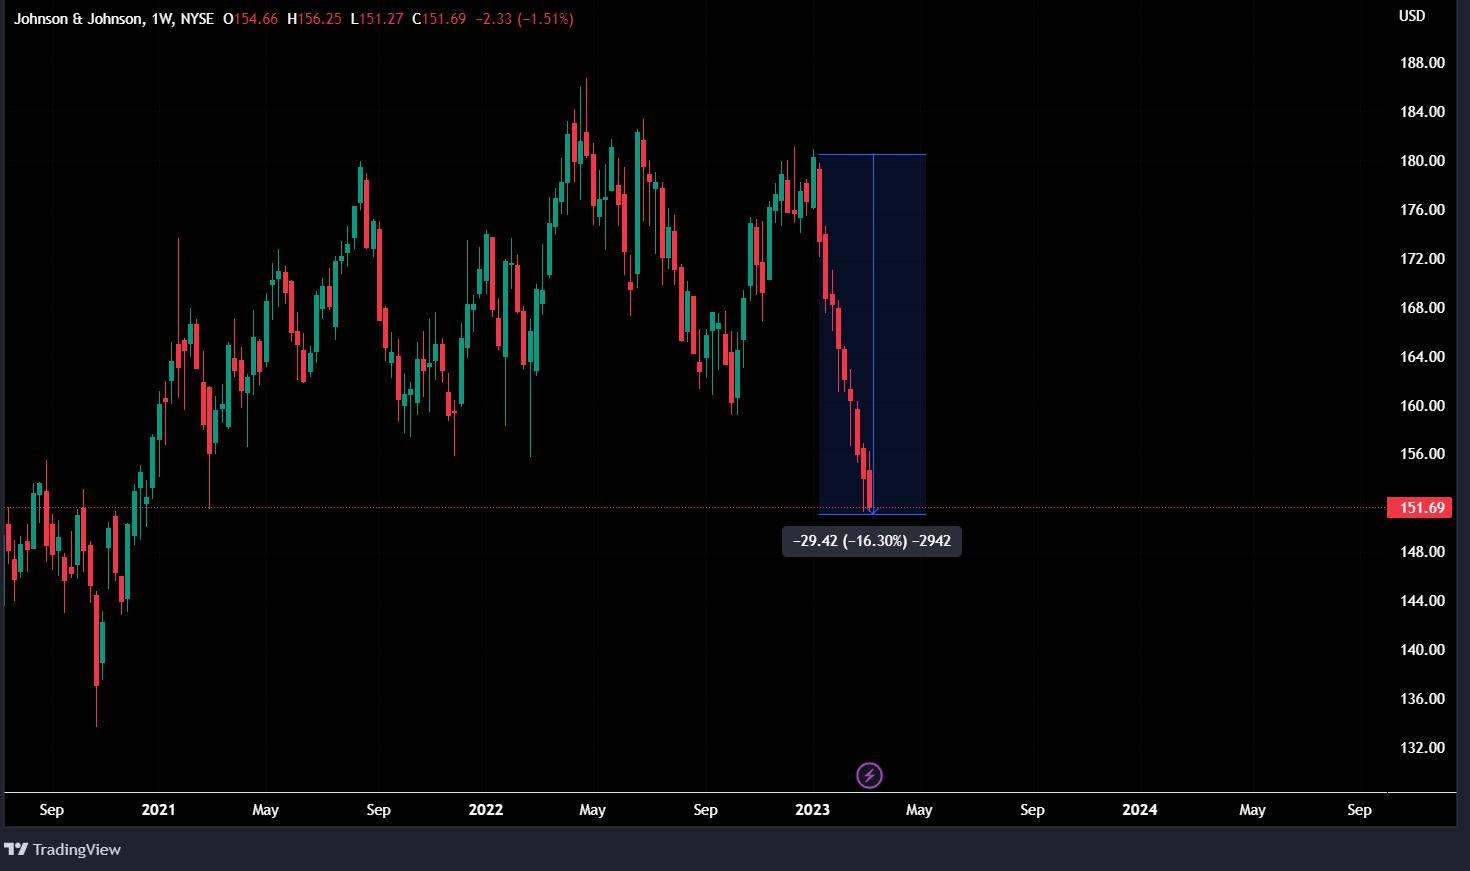Click the USD currency label
Image resolution: width=1470 pixels, height=871 pixels.
pos(1412,16)
